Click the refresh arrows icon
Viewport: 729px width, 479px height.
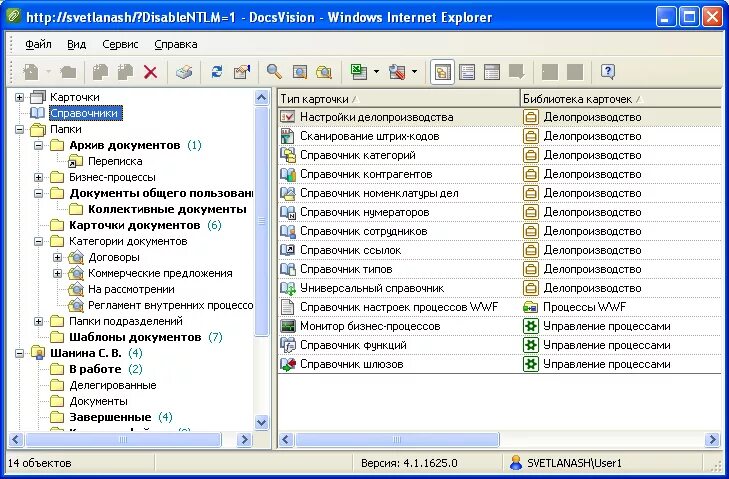pos(217,72)
